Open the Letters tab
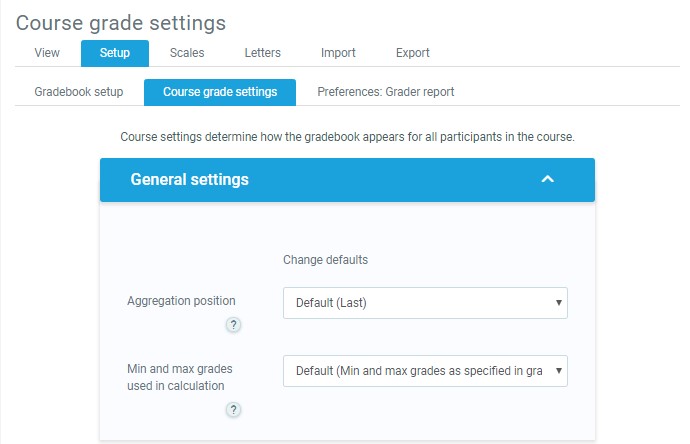The width and height of the screenshot is (690, 444). pyautogui.click(x=262, y=53)
